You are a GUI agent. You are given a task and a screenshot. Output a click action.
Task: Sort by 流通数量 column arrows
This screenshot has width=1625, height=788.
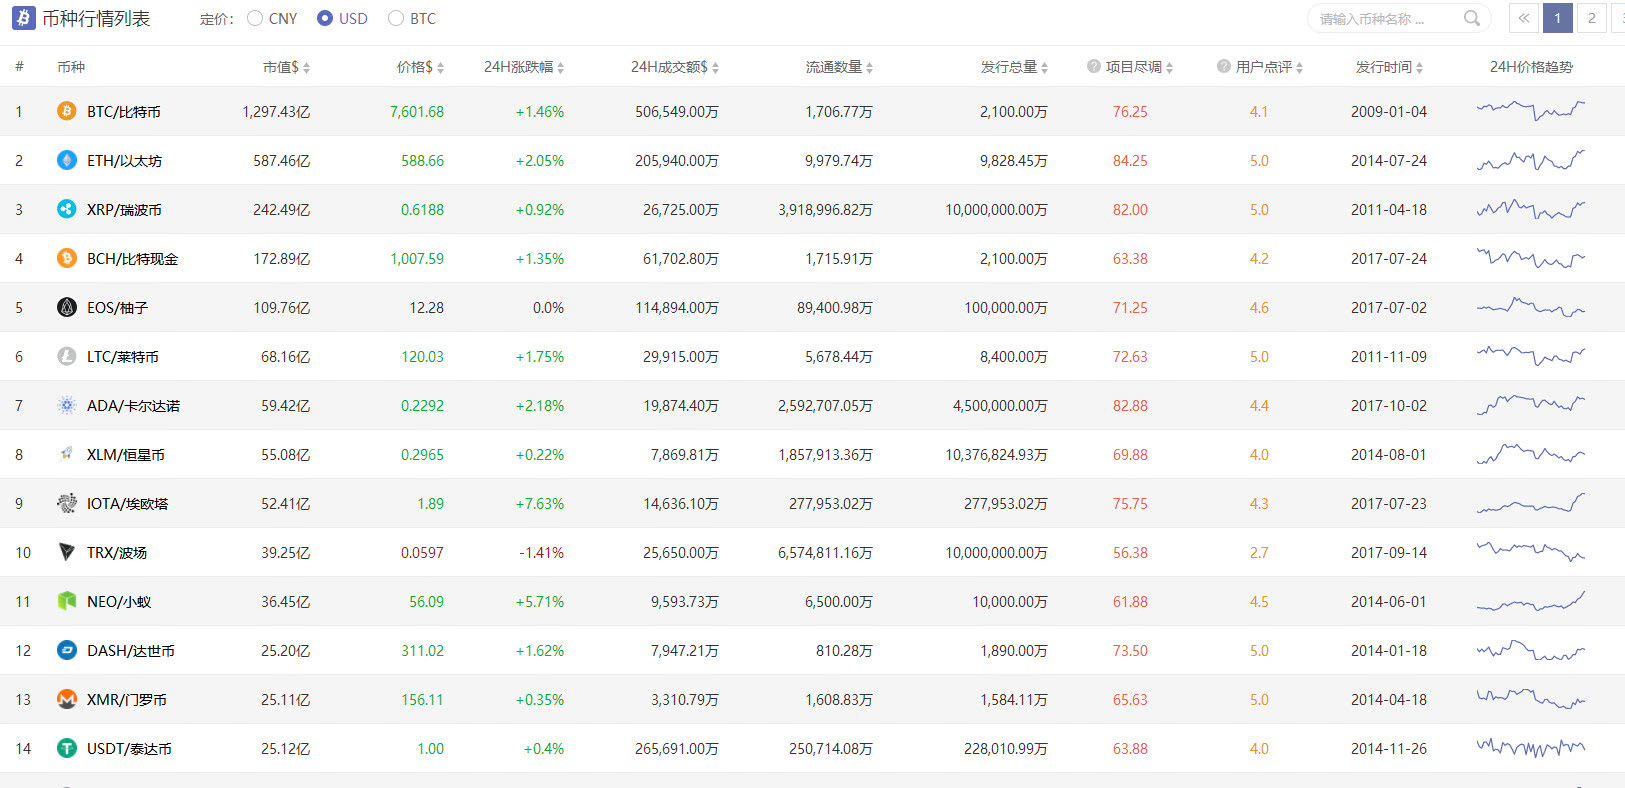click(869, 67)
